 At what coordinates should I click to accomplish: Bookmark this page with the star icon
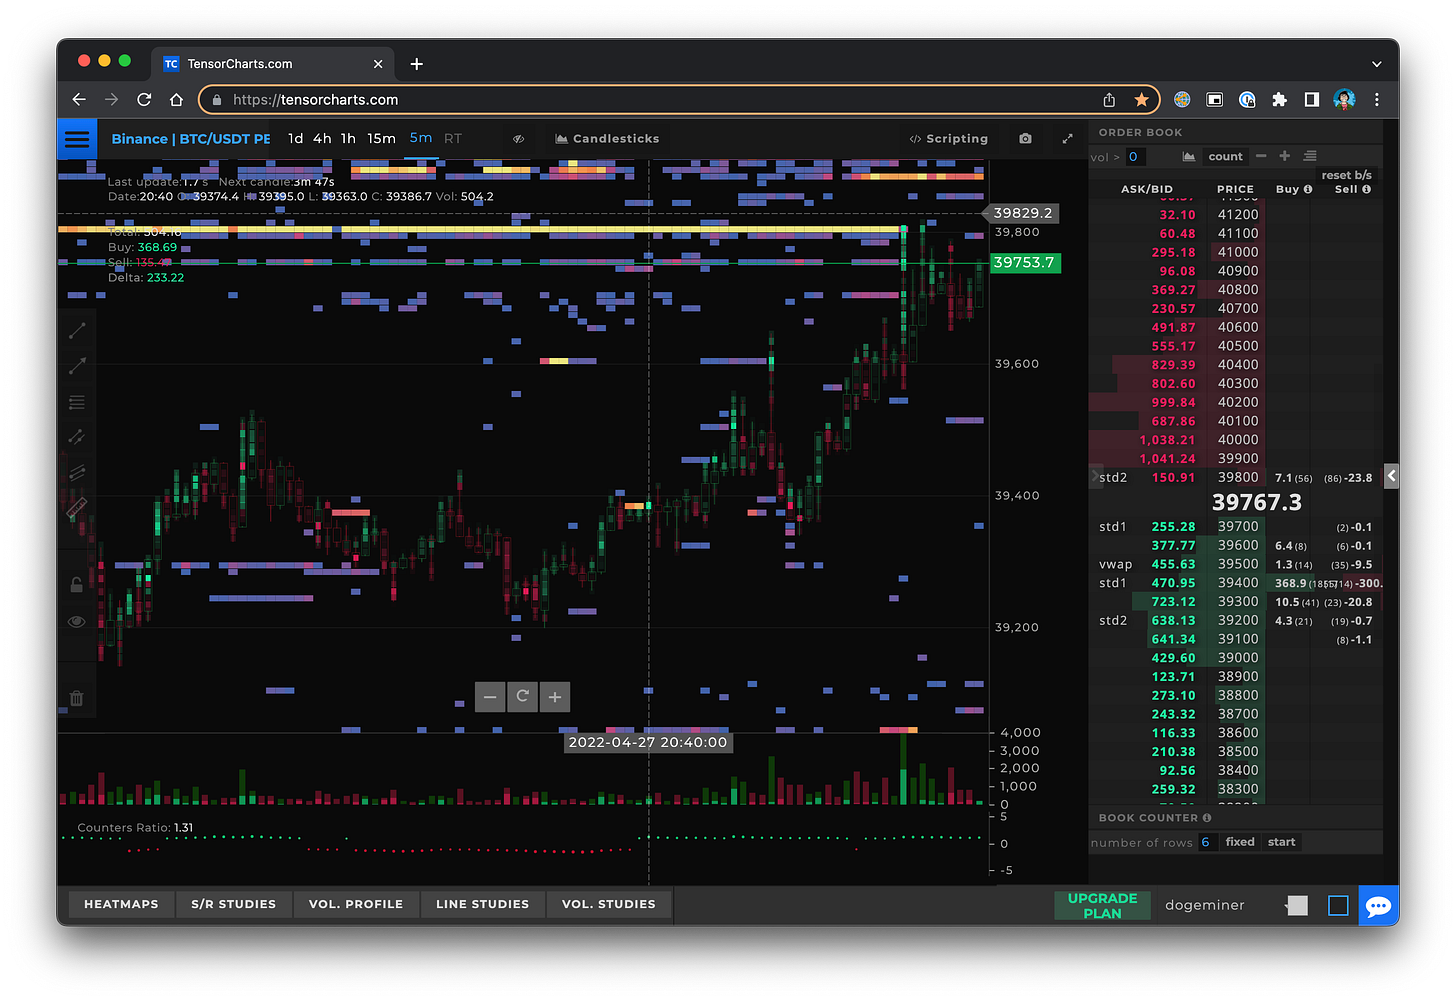click(1141, 99)
